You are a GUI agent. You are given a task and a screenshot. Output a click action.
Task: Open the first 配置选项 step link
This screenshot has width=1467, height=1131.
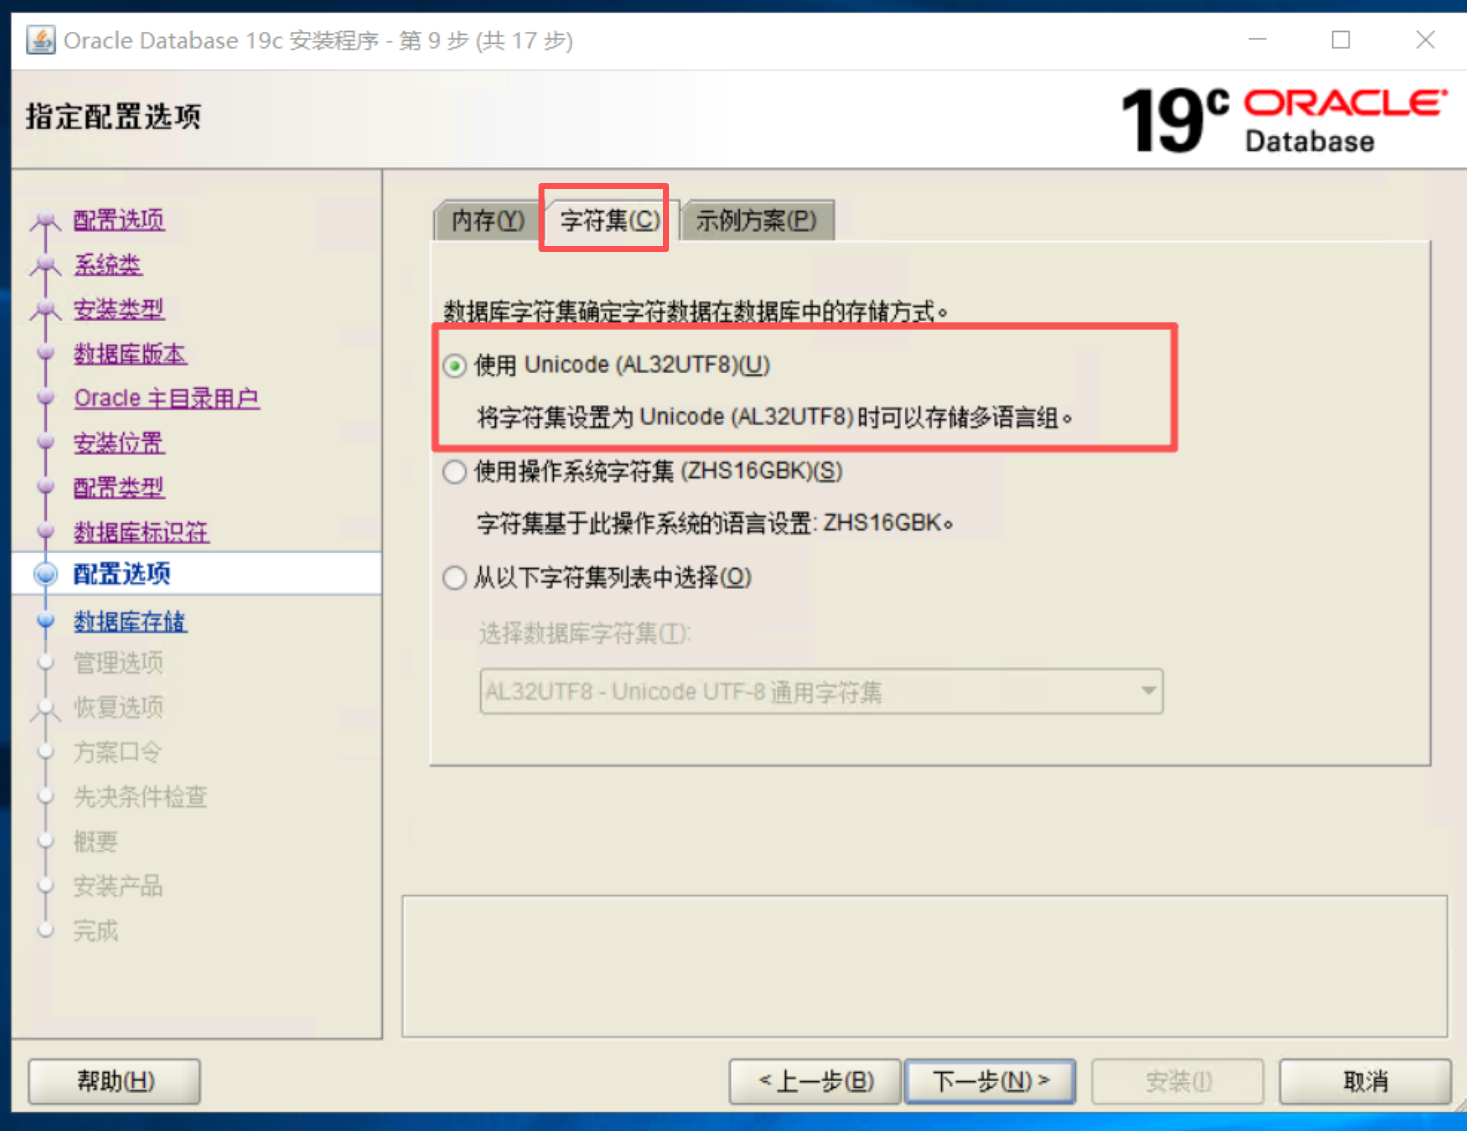[119, 220]
